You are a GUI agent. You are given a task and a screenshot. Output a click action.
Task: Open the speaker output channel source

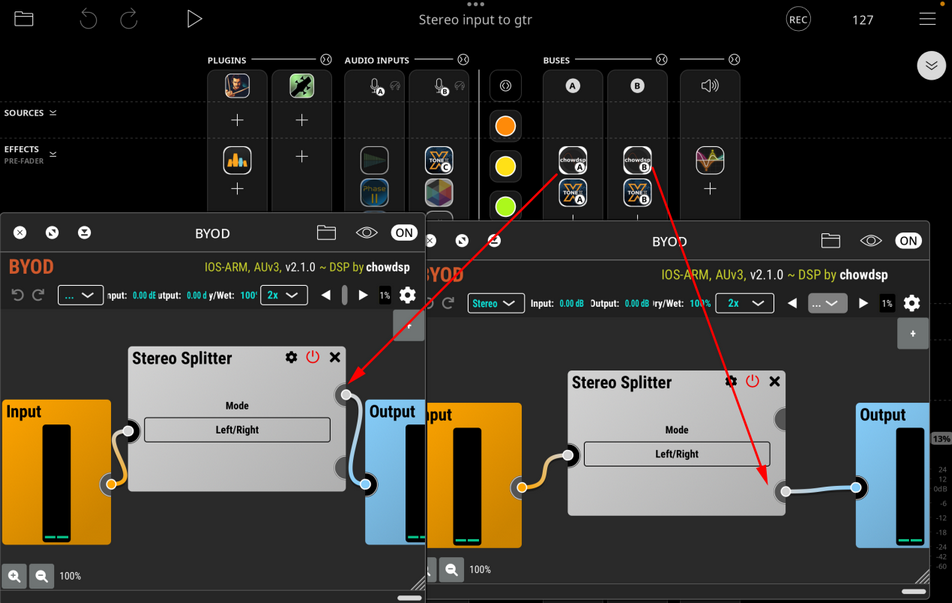710,86
